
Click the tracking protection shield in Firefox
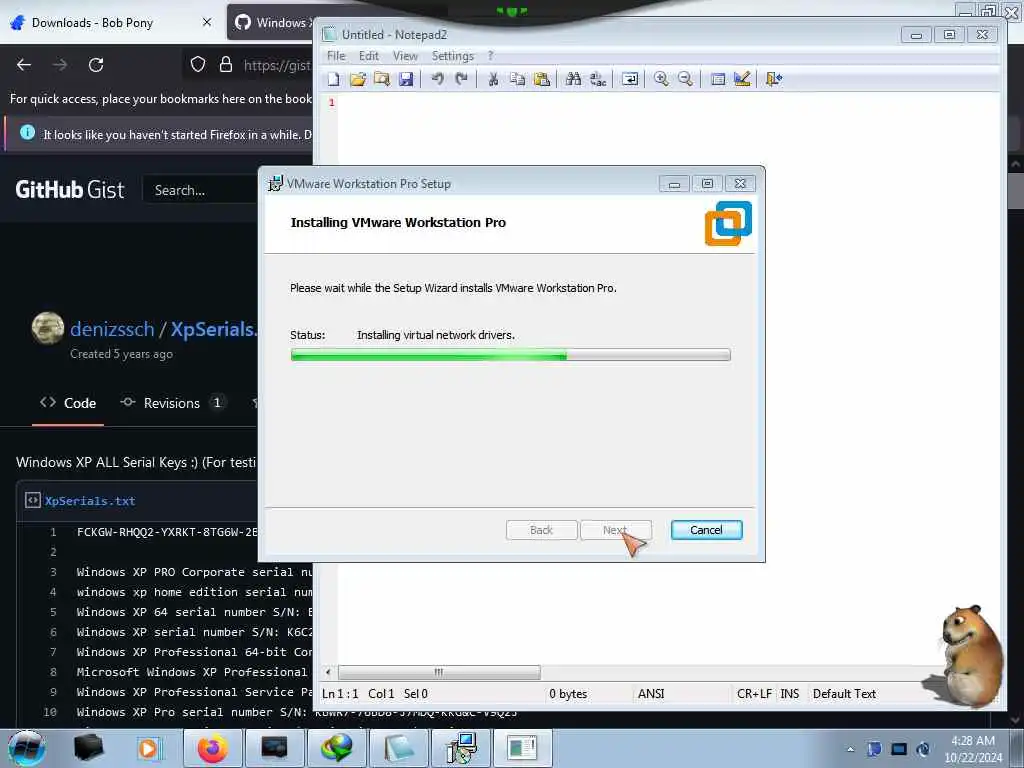[x=198, y=65]
